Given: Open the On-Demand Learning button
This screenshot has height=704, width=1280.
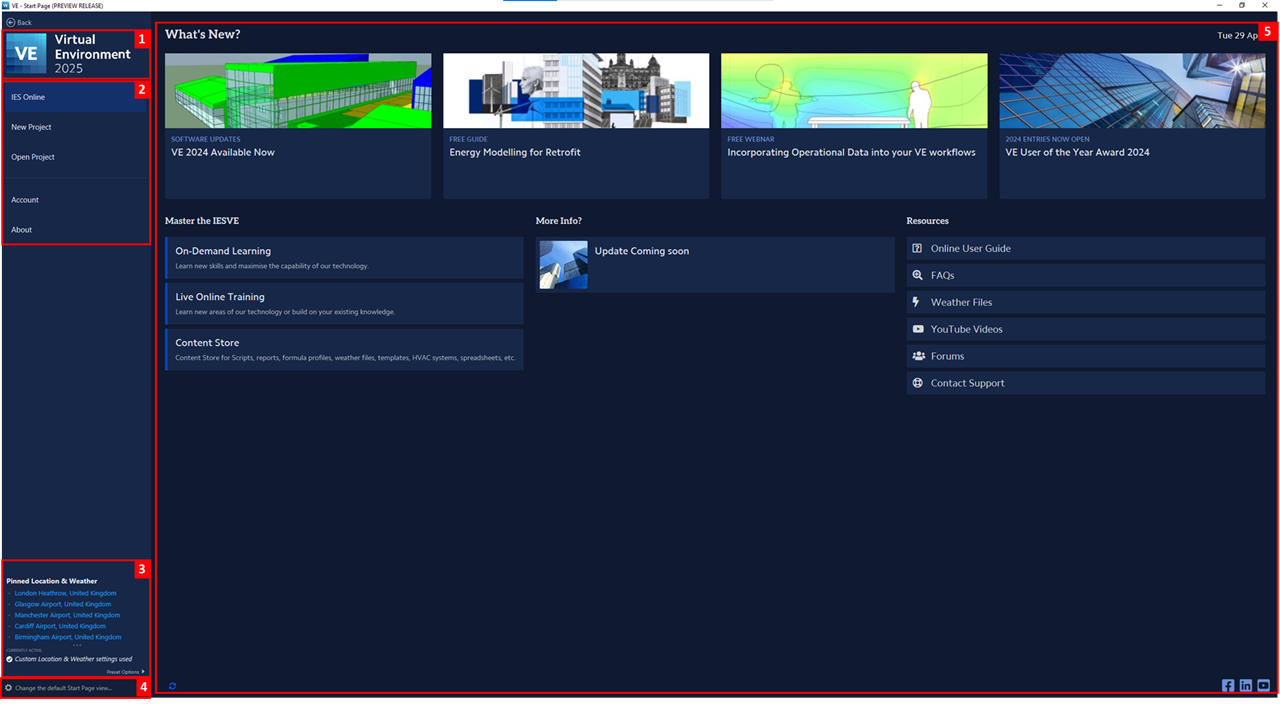Looking at the screenshot, I should [344, 257].
